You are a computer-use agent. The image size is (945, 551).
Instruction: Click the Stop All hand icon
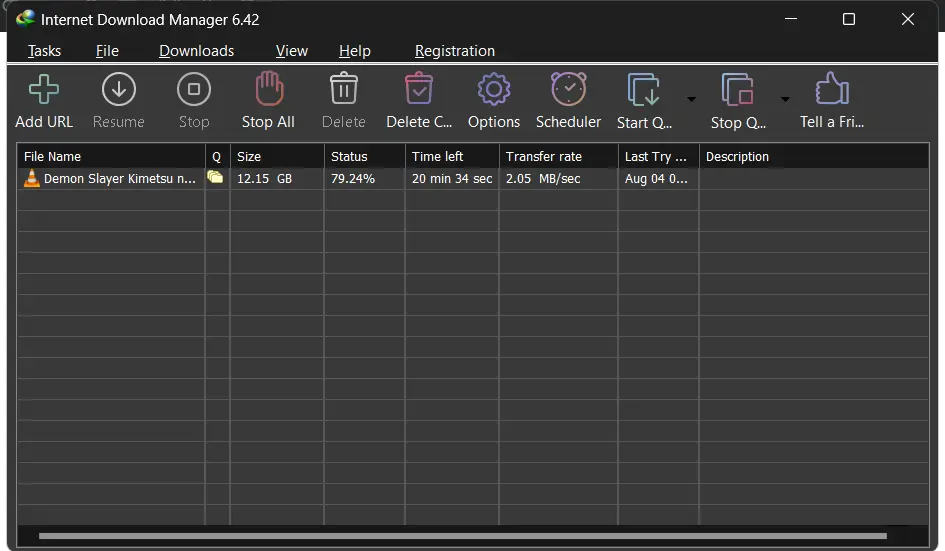click(x=269, y=89)
